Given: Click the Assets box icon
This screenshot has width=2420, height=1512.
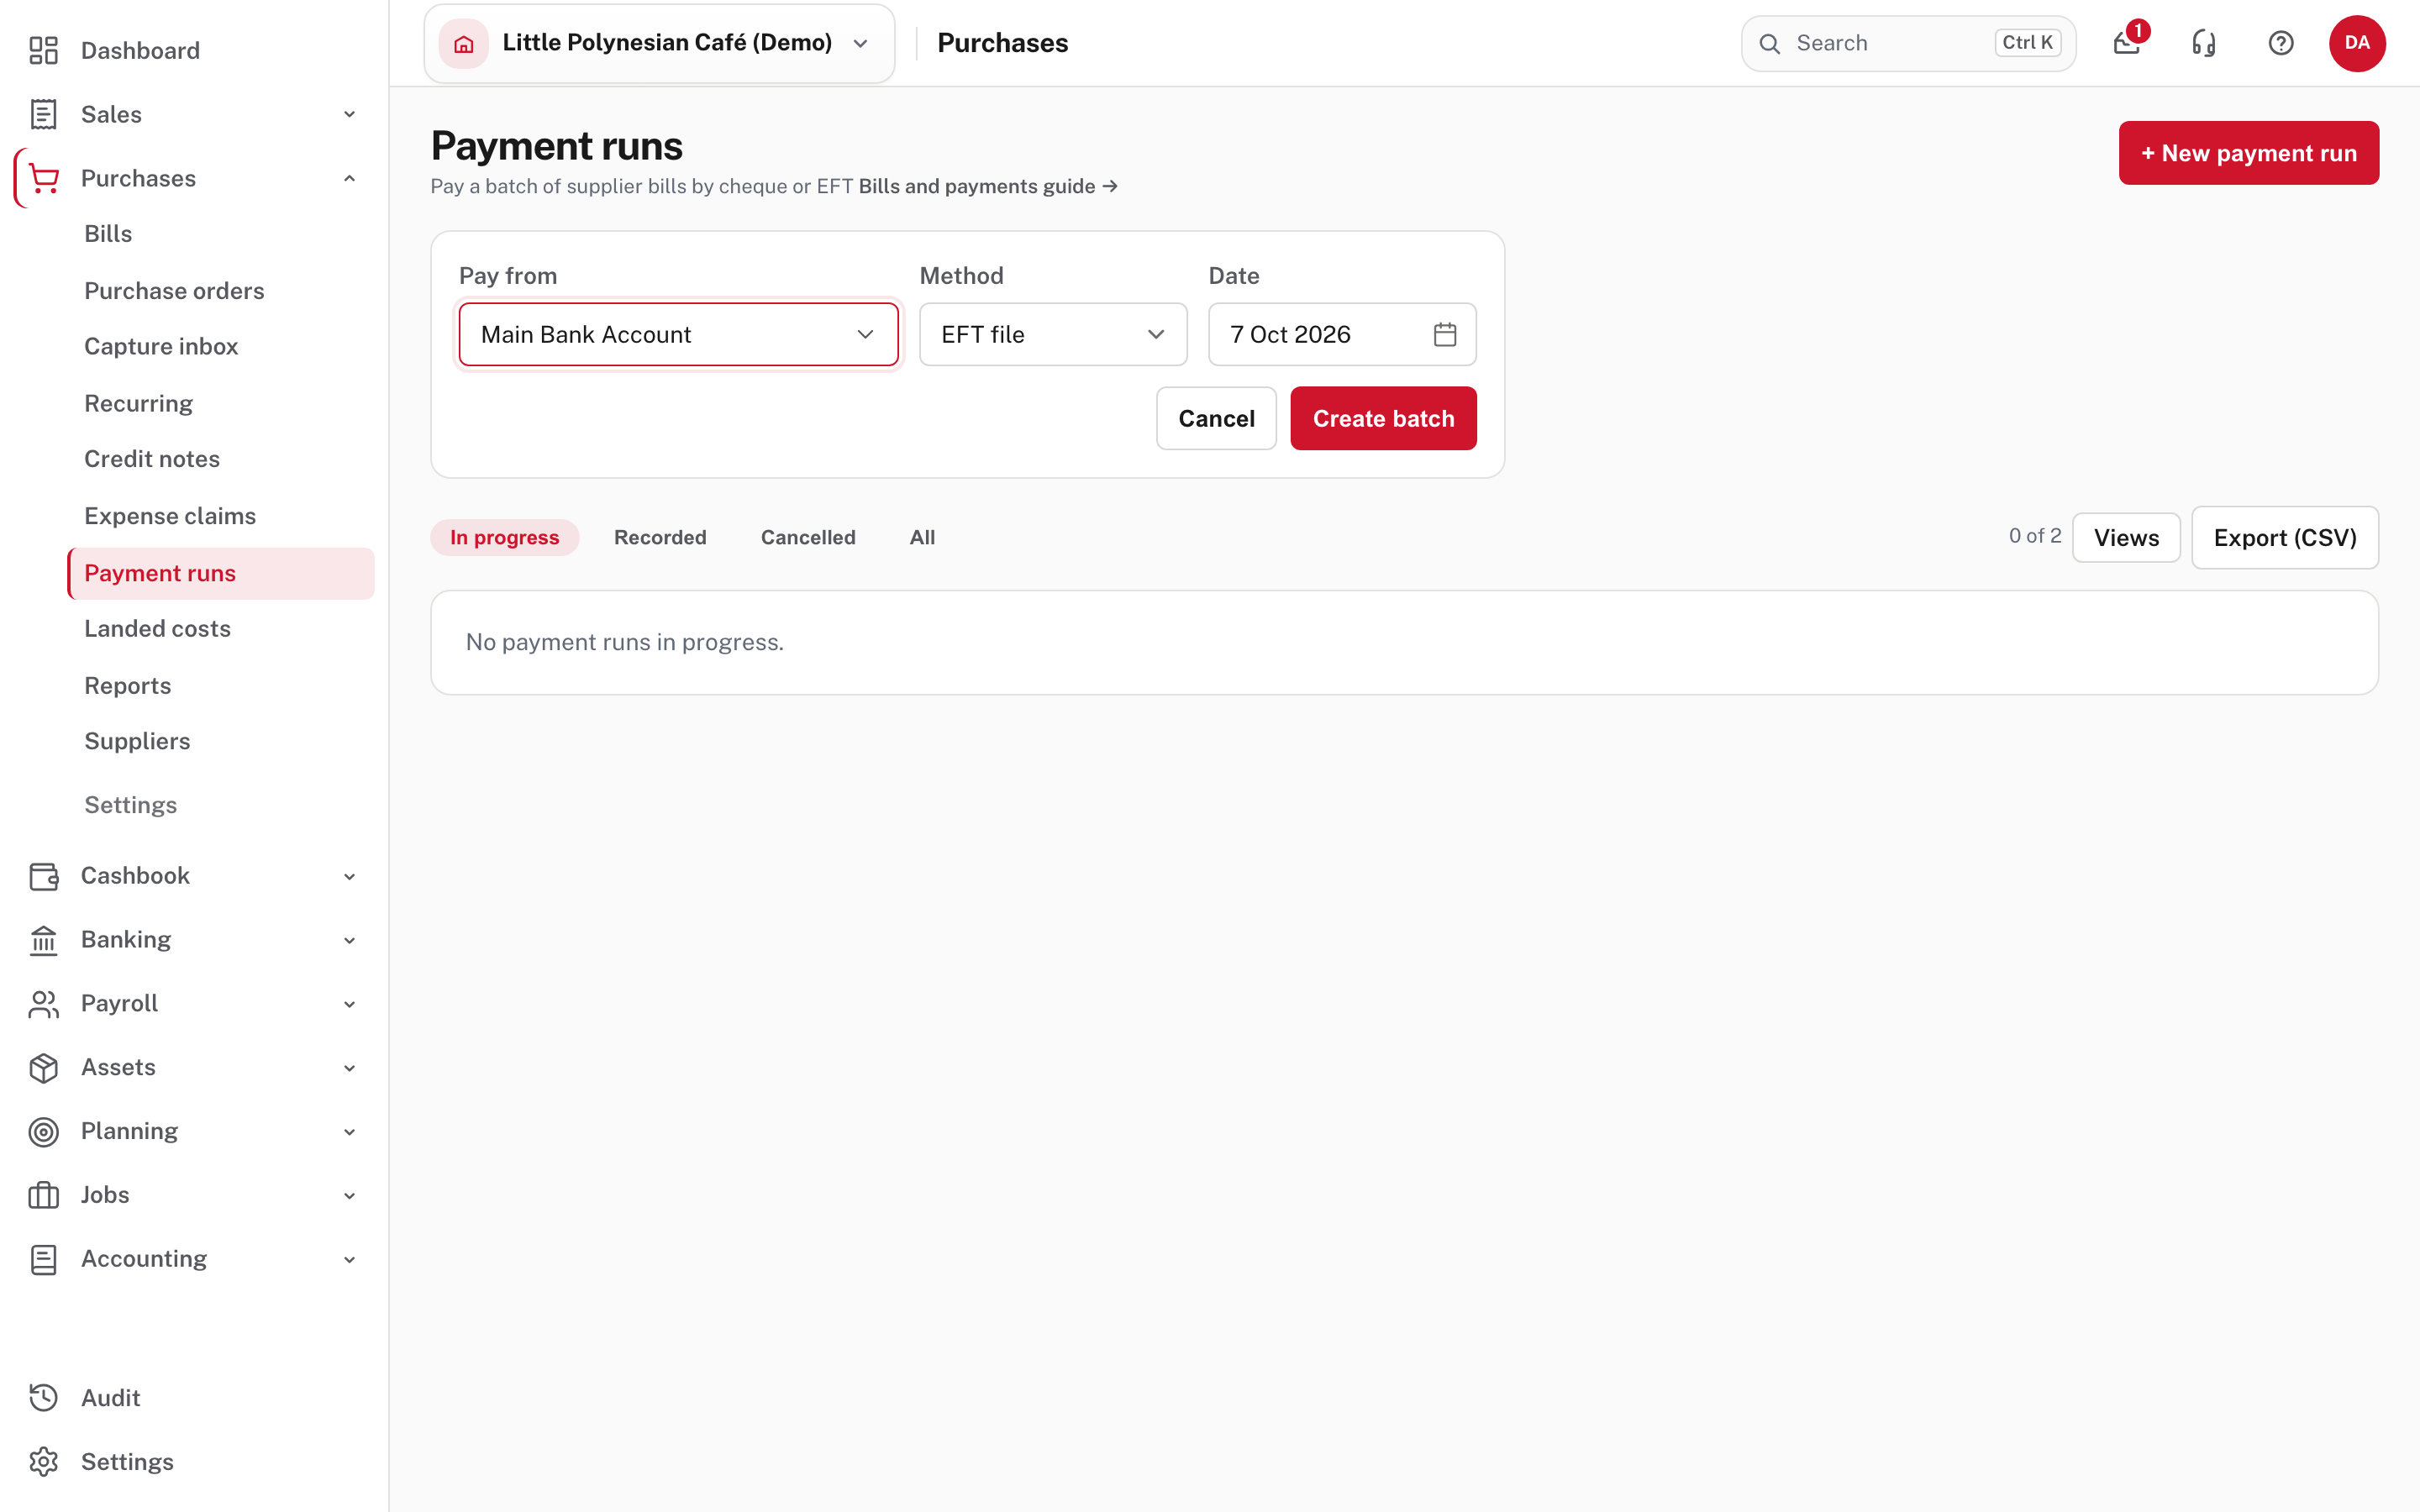Looking at the screenshot, I should [43, 1068].
